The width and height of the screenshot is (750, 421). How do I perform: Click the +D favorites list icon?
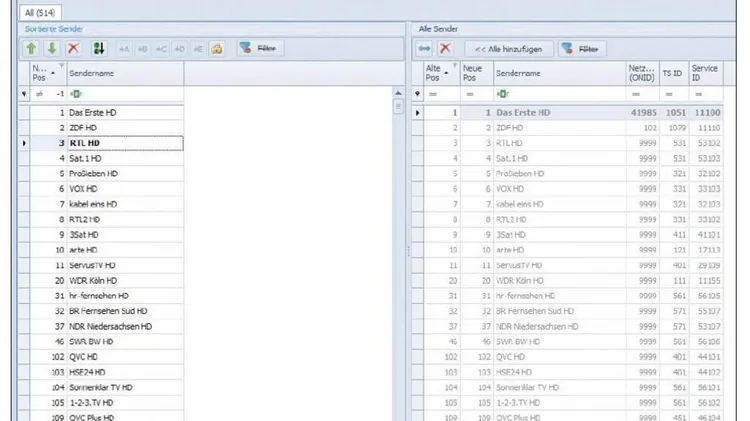coord(179,49)
